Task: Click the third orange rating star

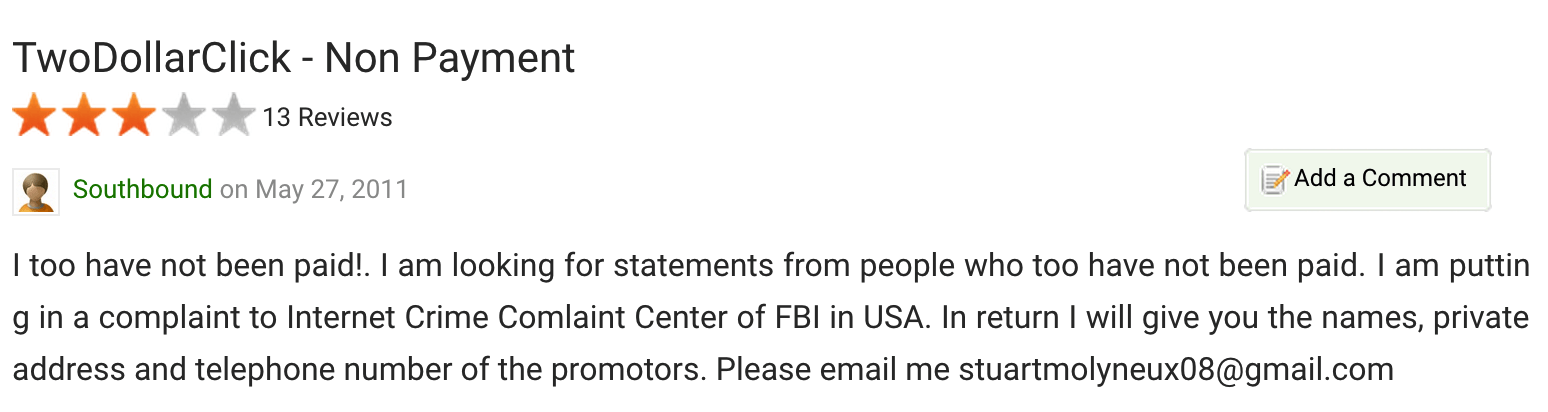Action: tap(134, 115)
